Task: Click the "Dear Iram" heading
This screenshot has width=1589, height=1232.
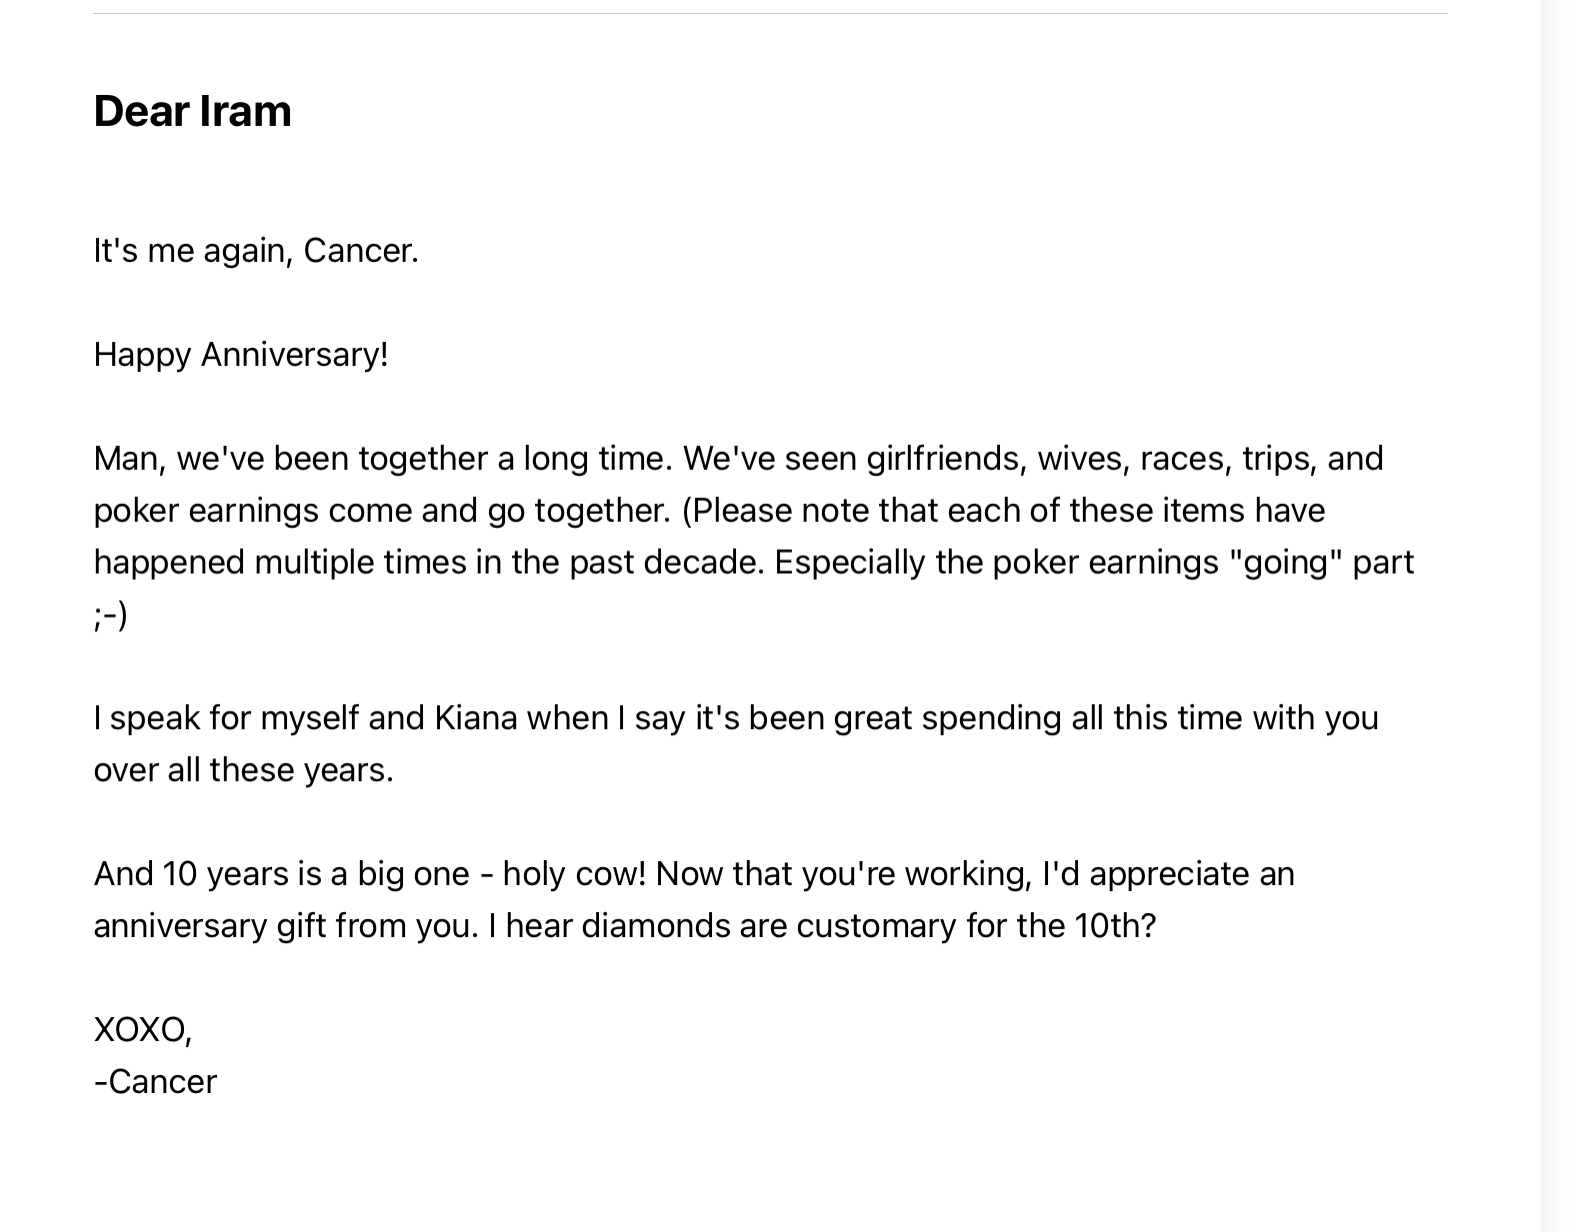Action: pos(192,110)
